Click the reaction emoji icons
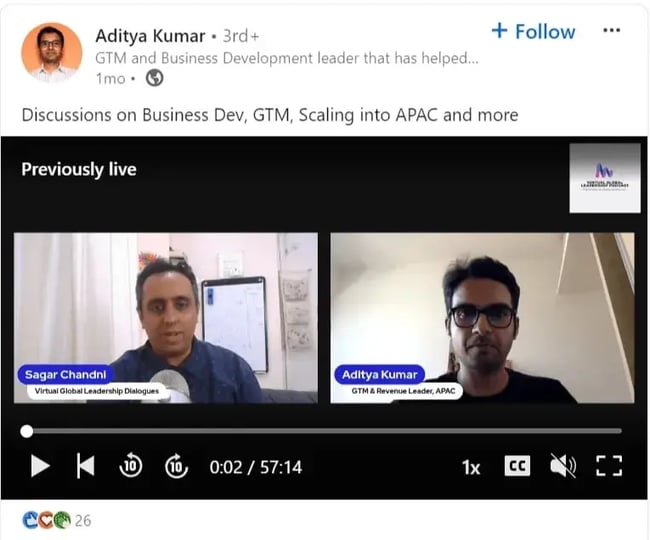The height and width of the screenshot is (540, 650). [x=46, y=520]
